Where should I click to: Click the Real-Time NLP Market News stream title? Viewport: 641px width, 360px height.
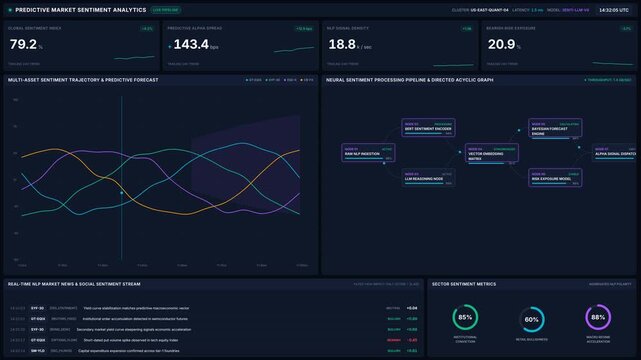tap(74, 284)
